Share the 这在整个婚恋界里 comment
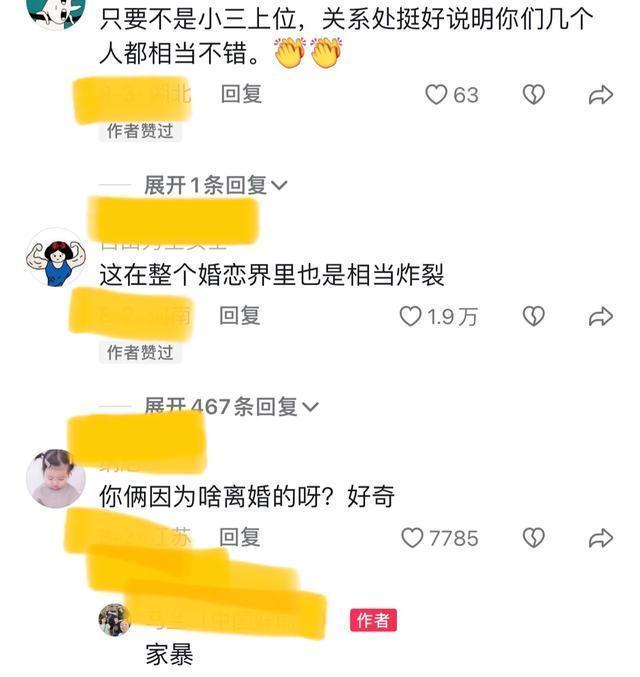The width and height of the screenshot is (640, 677). (601, 316)
